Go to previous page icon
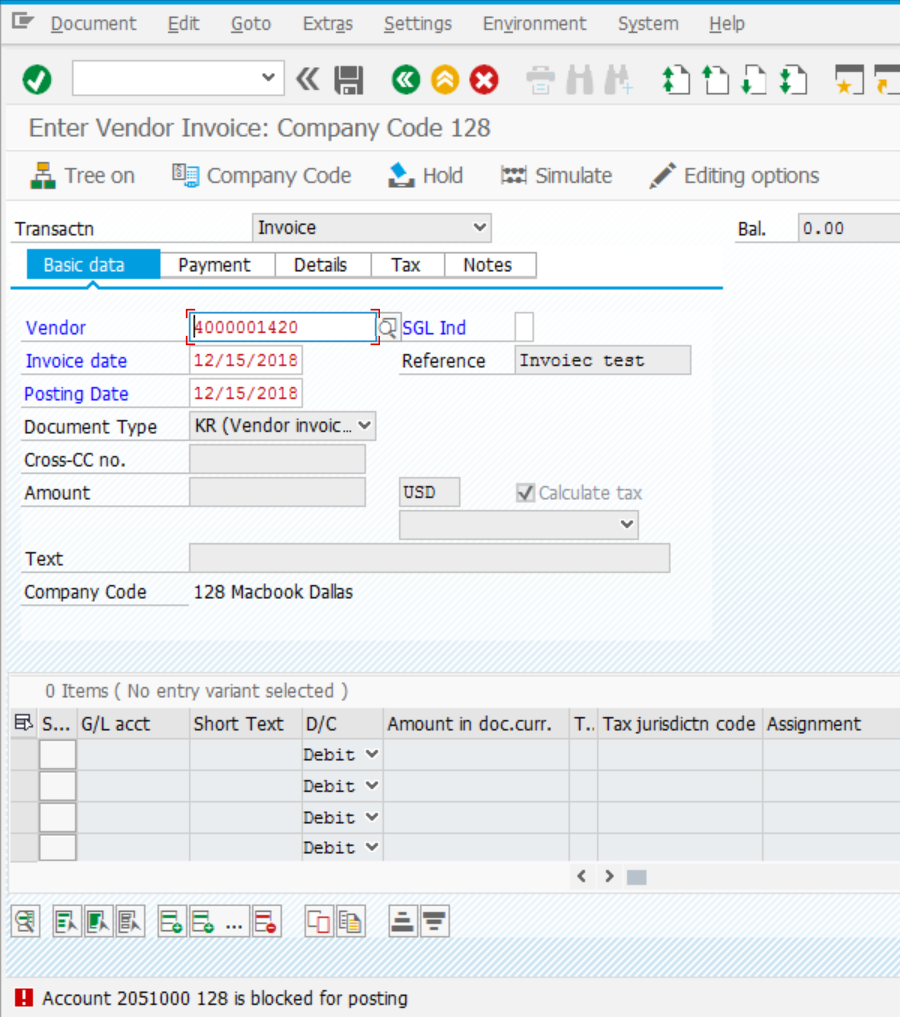This screenshot has height=1017, width=900. pyautogui.click(x=715, y=80)
